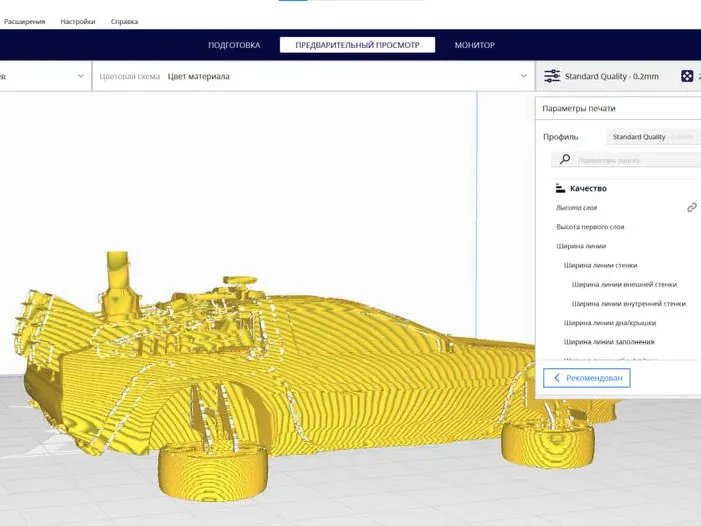Click the back chevron on Рекомендован
Viewport: 701px width, 526px height.
click(557, 378)
